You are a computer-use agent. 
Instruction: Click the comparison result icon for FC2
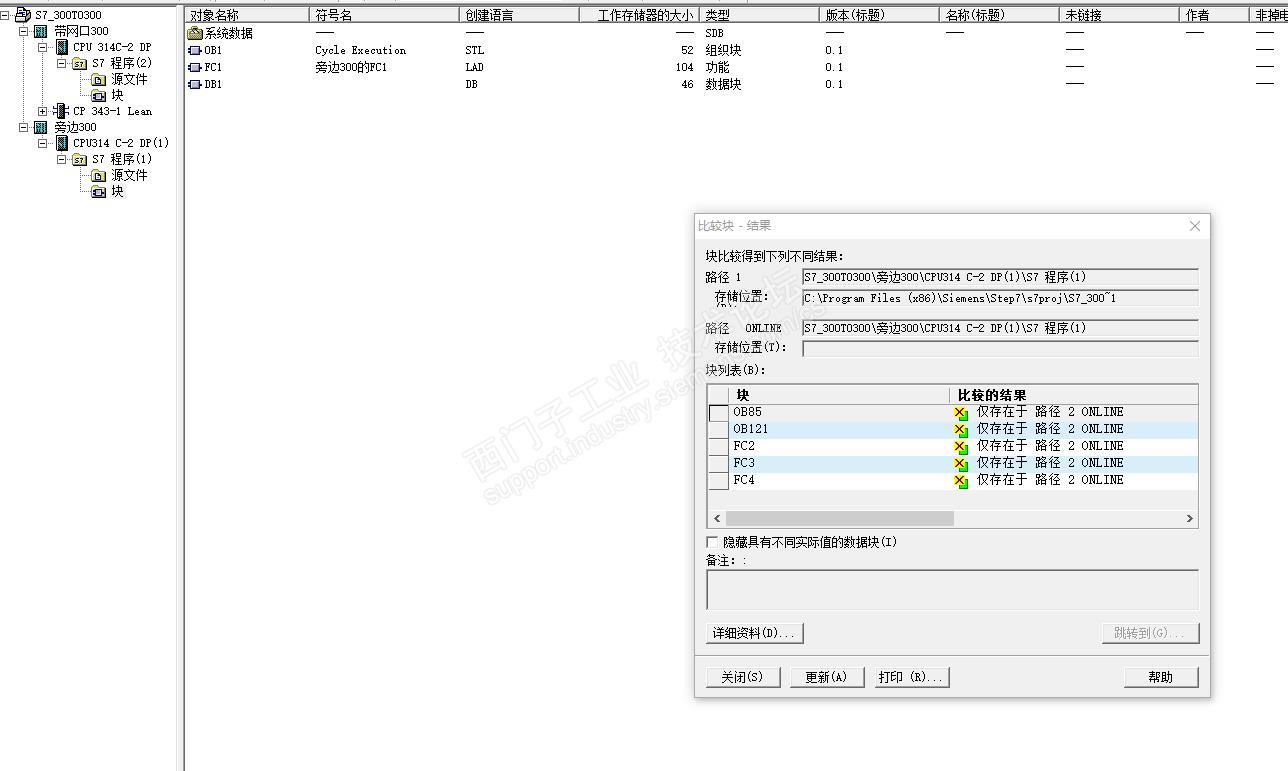[961, 447]
